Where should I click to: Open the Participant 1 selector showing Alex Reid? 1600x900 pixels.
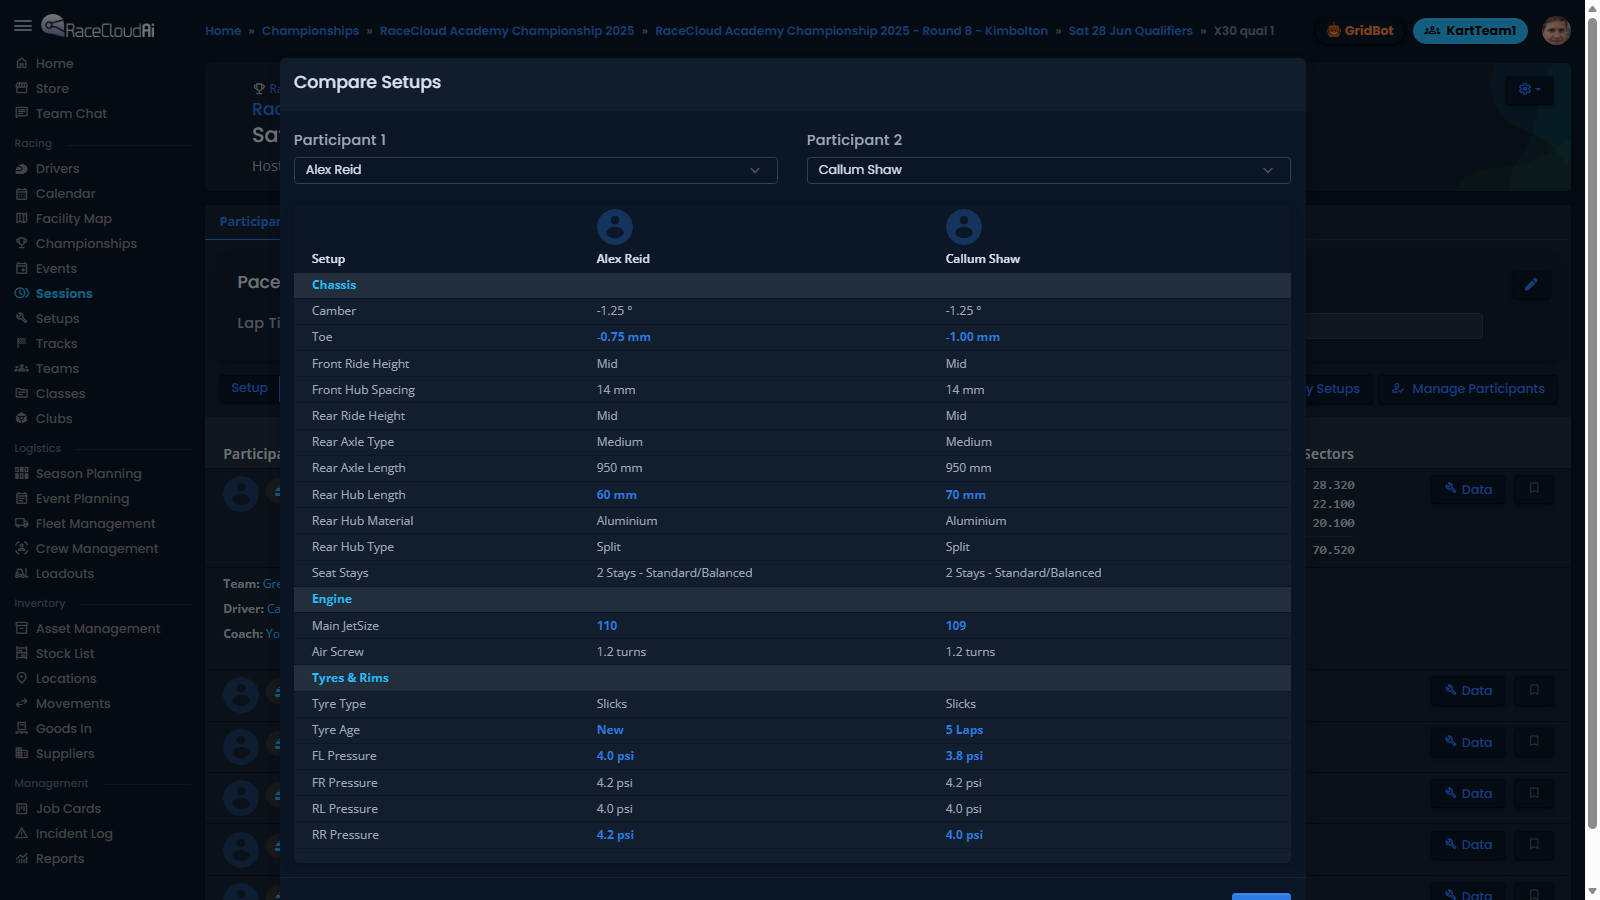(x=536, y=170)
